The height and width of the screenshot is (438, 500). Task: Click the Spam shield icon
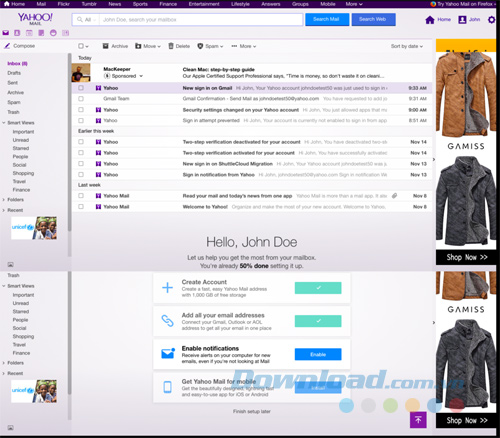tap(200, 46)
